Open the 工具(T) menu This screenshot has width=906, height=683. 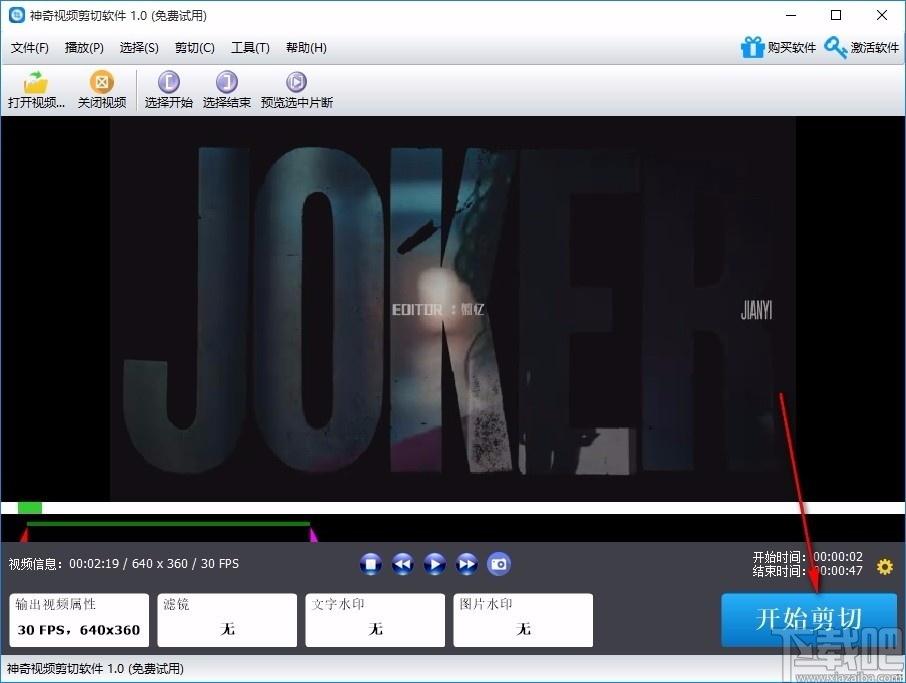pos(250,47)
